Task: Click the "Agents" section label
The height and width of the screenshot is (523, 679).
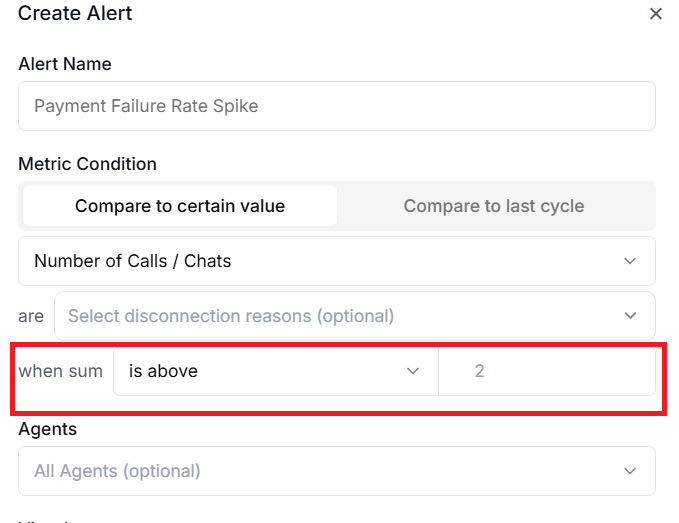Action: coord(48,429)
